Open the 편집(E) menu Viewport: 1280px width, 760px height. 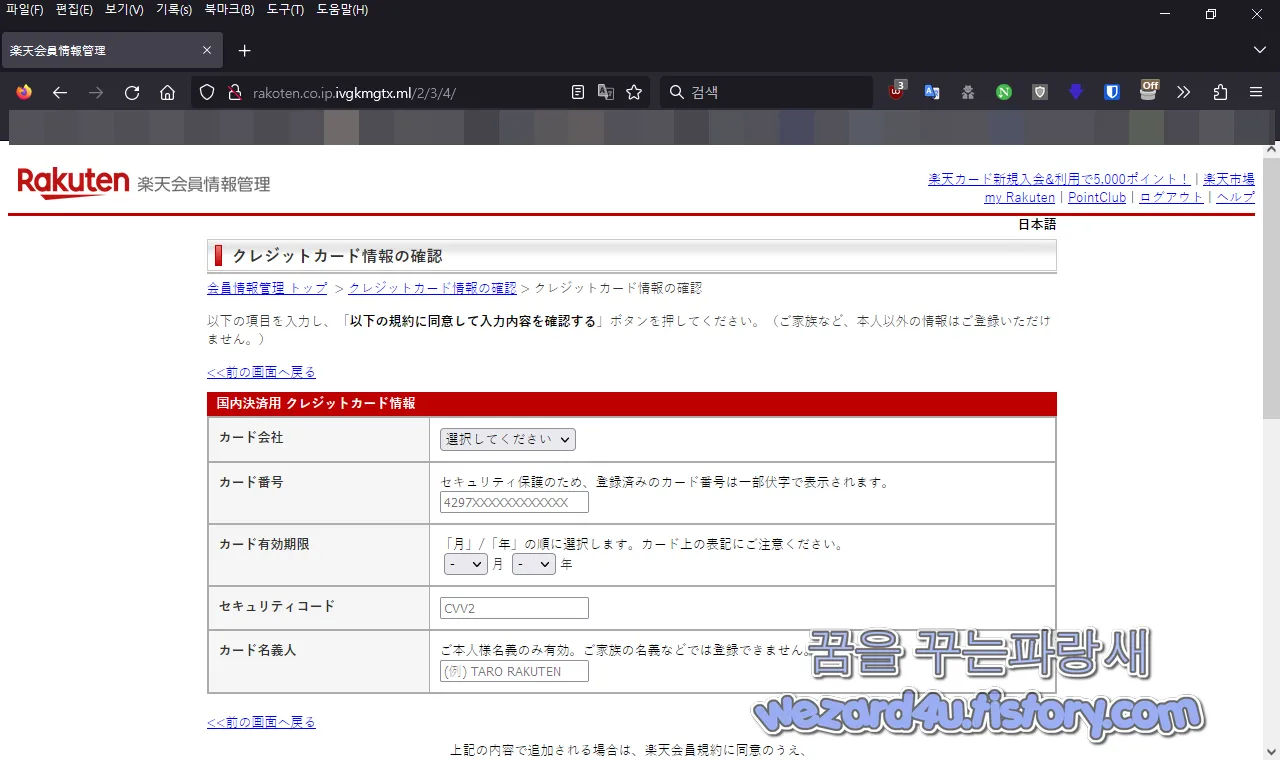click(x=75, y=10)
